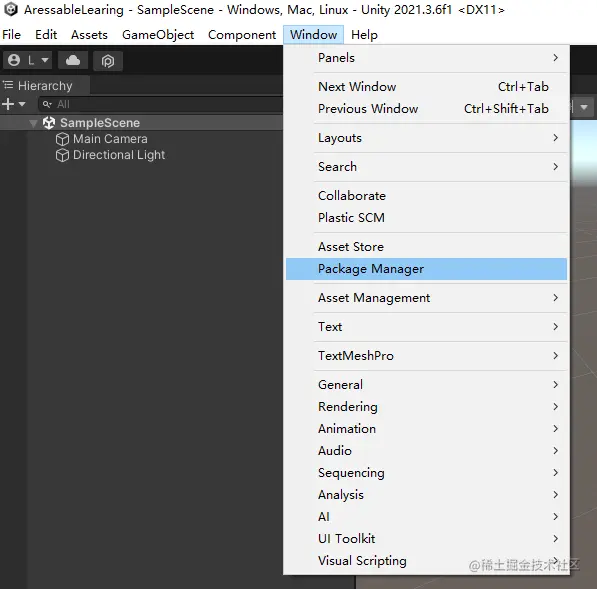This screenshot has height=589, width=597.
Task: Open the GameObject menu
Action: point(158,35)
